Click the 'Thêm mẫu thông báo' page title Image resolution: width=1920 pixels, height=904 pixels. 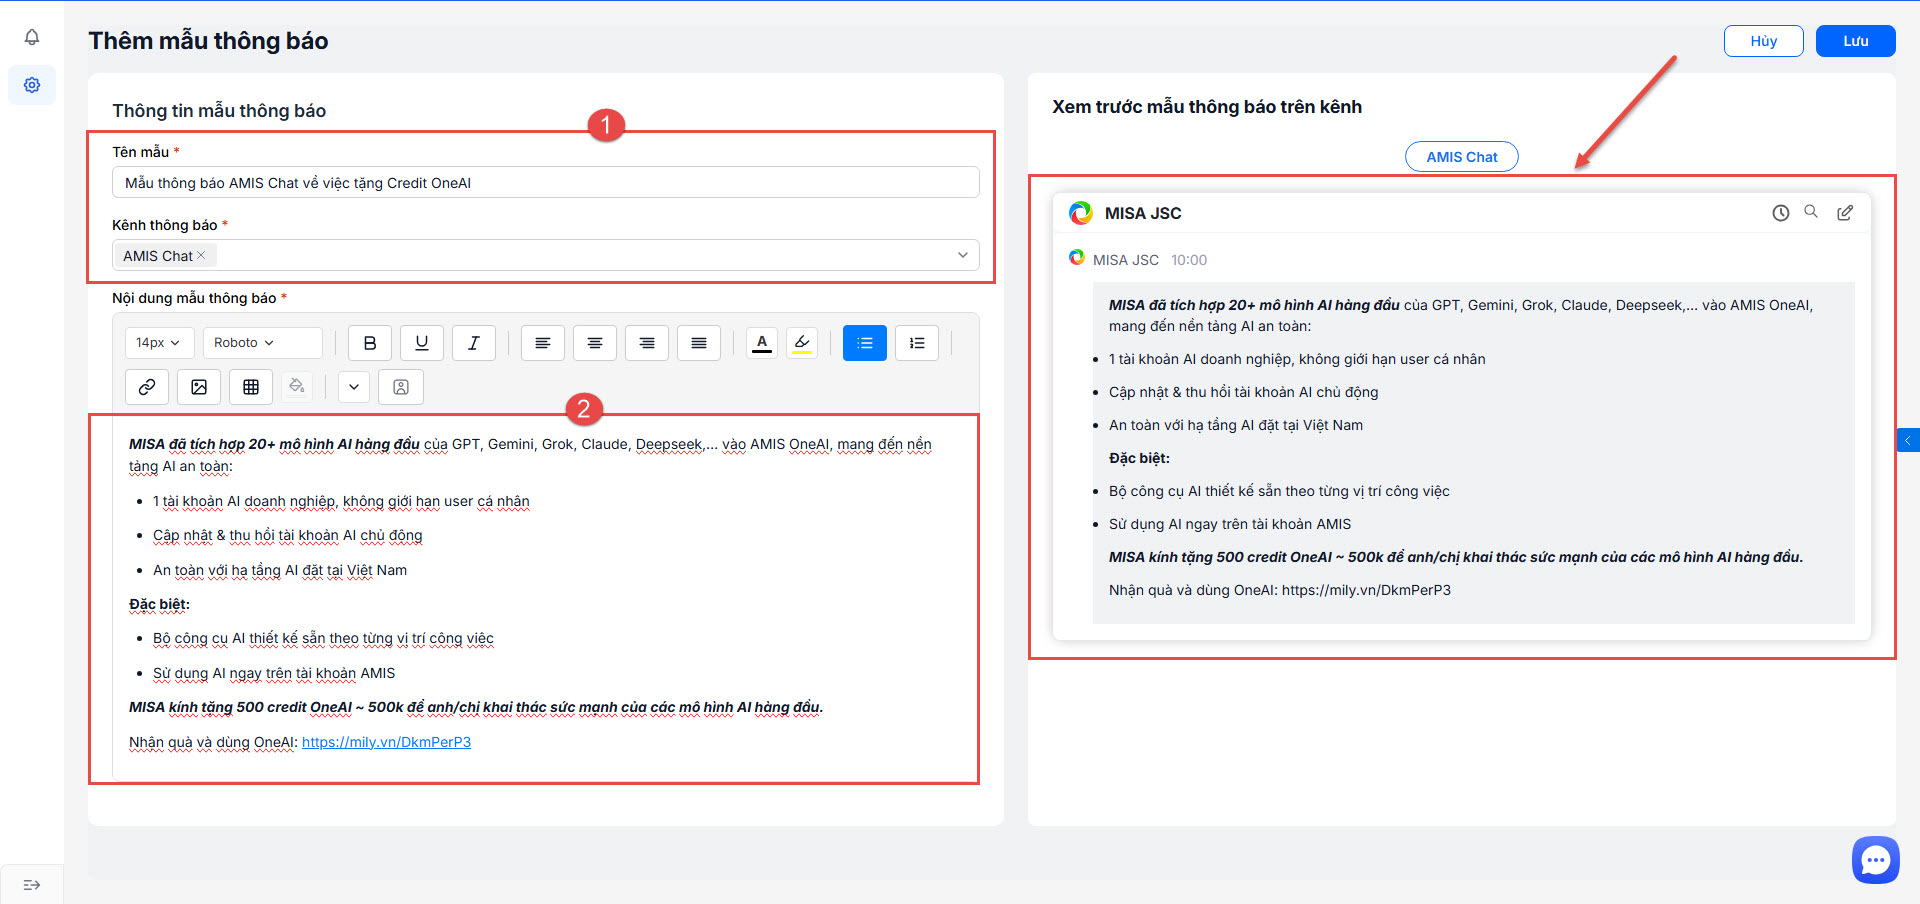[x=208, y=41]
